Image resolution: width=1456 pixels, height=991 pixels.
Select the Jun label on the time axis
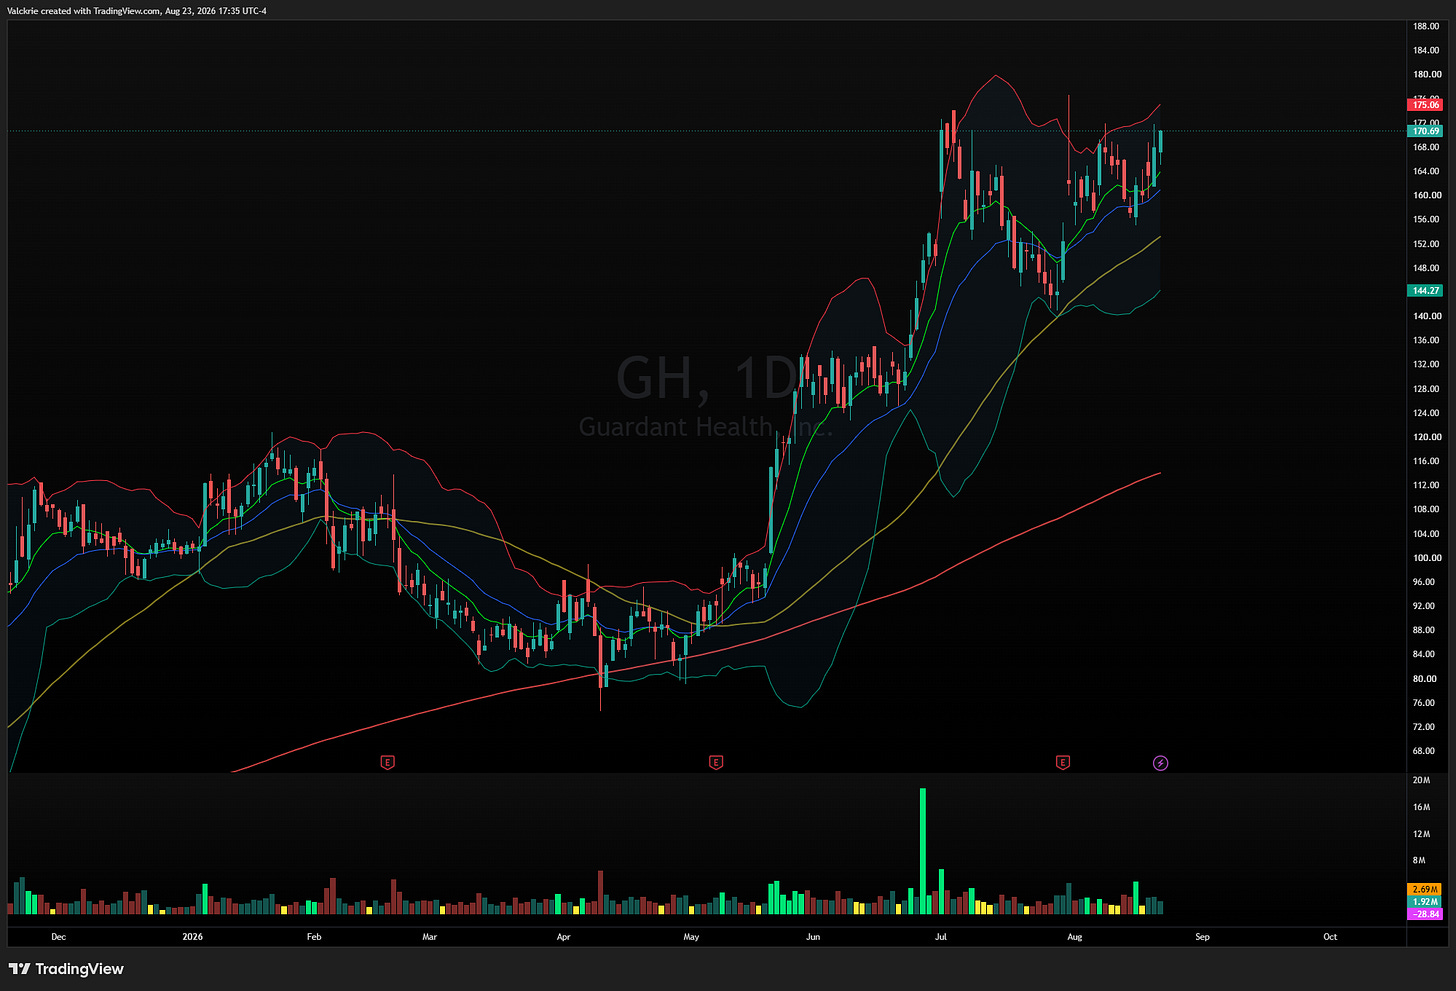[813, 937]
